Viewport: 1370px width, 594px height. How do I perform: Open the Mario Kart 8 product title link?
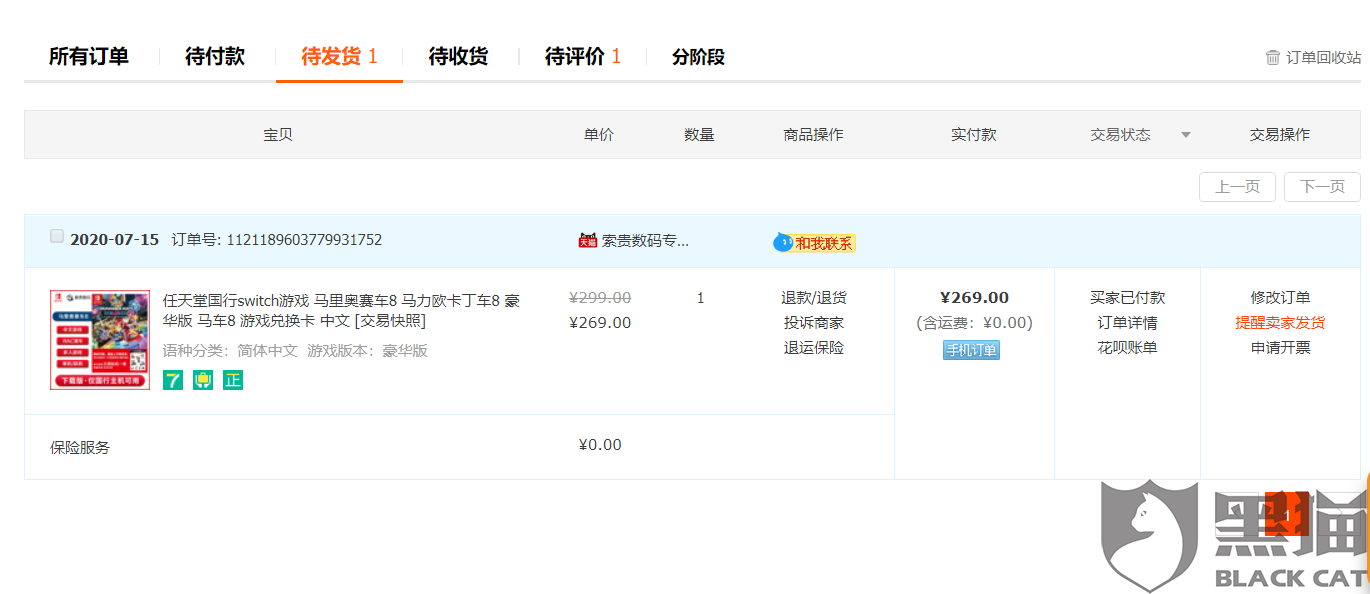[x=341, y=310]
